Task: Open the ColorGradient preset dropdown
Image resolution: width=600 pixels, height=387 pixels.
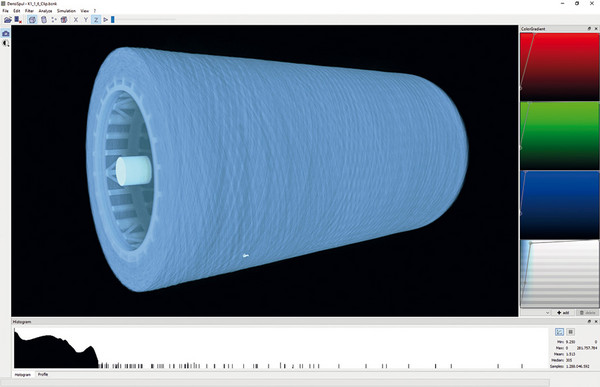Action: click(x=536, y=313)
